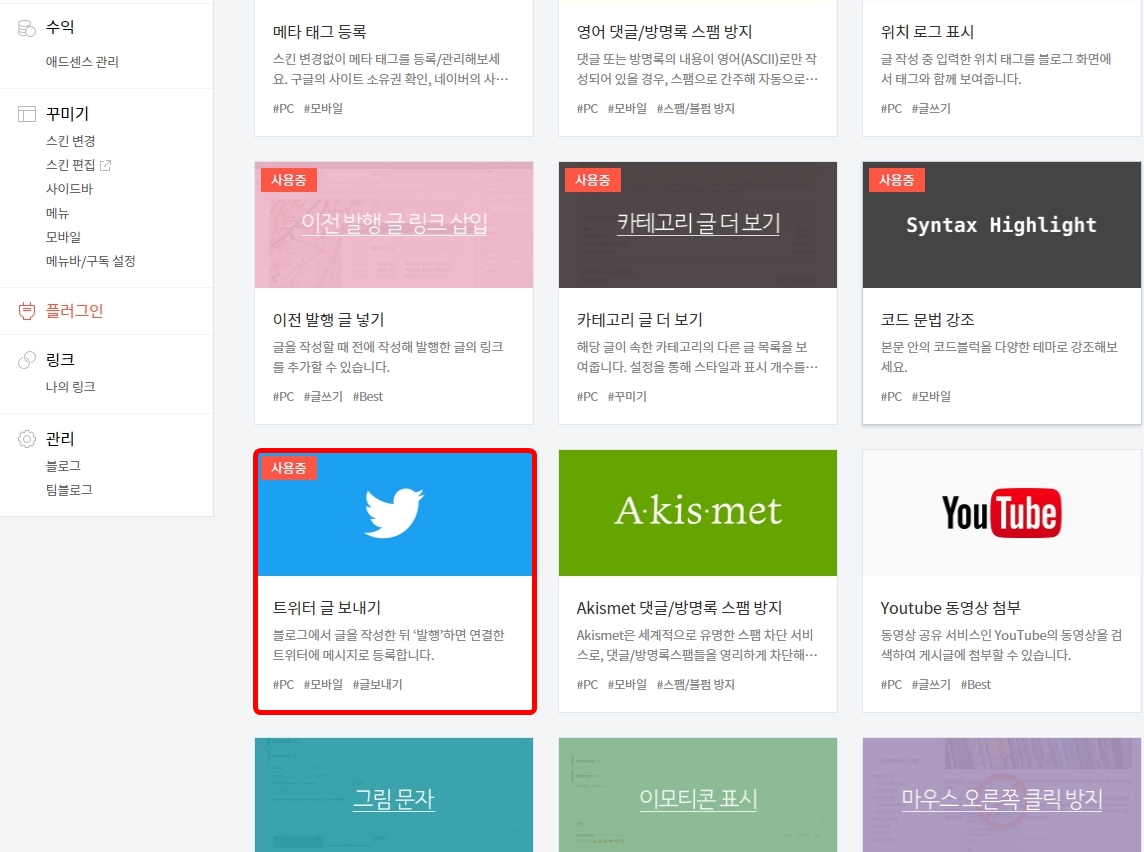The width and height of the screenshot is (1144, 852).
Task: Click the 링크 chain icon in sidebar
Action: 26,360
